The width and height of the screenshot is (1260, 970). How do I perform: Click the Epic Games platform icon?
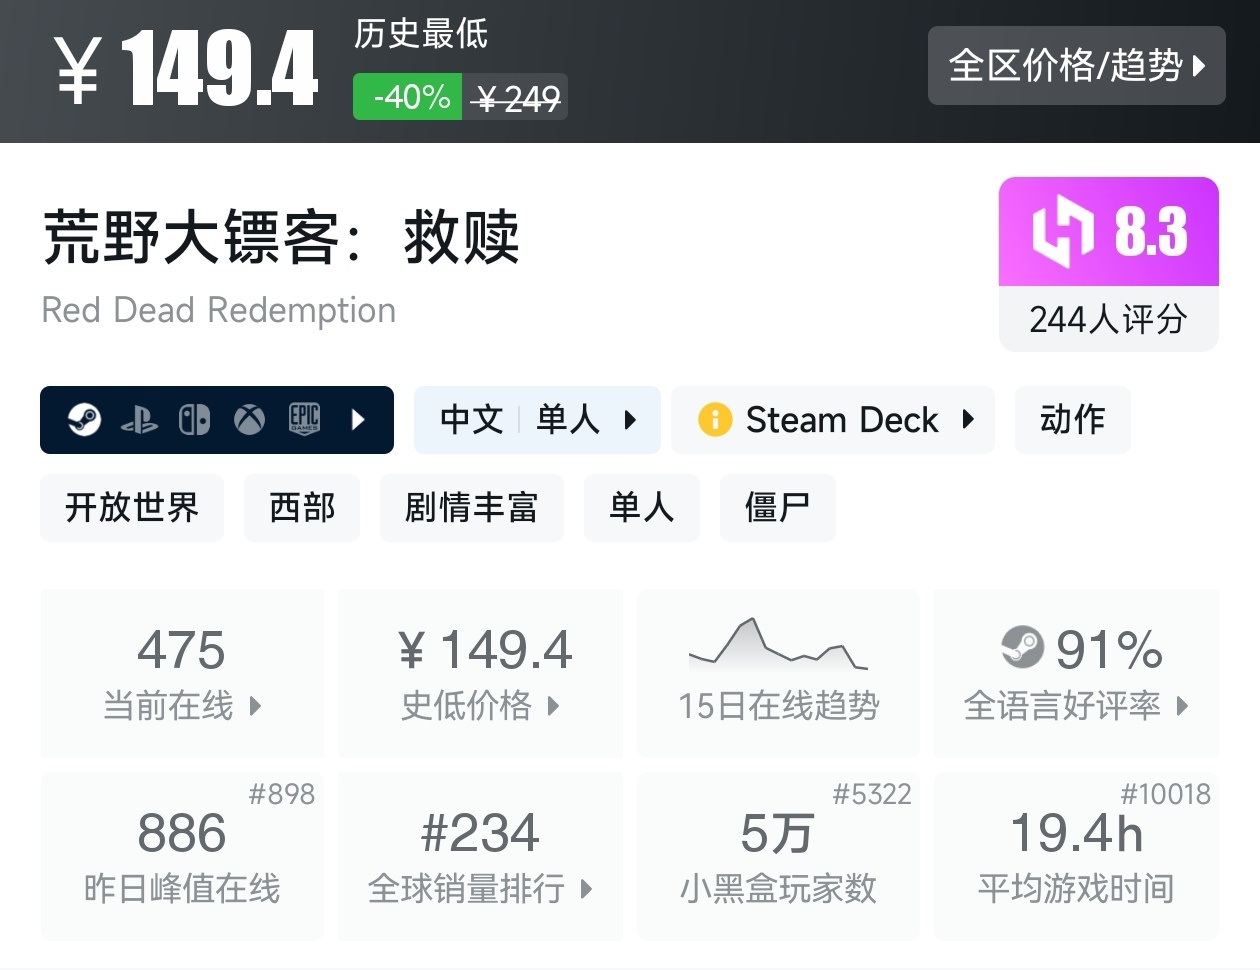point(304,419)
